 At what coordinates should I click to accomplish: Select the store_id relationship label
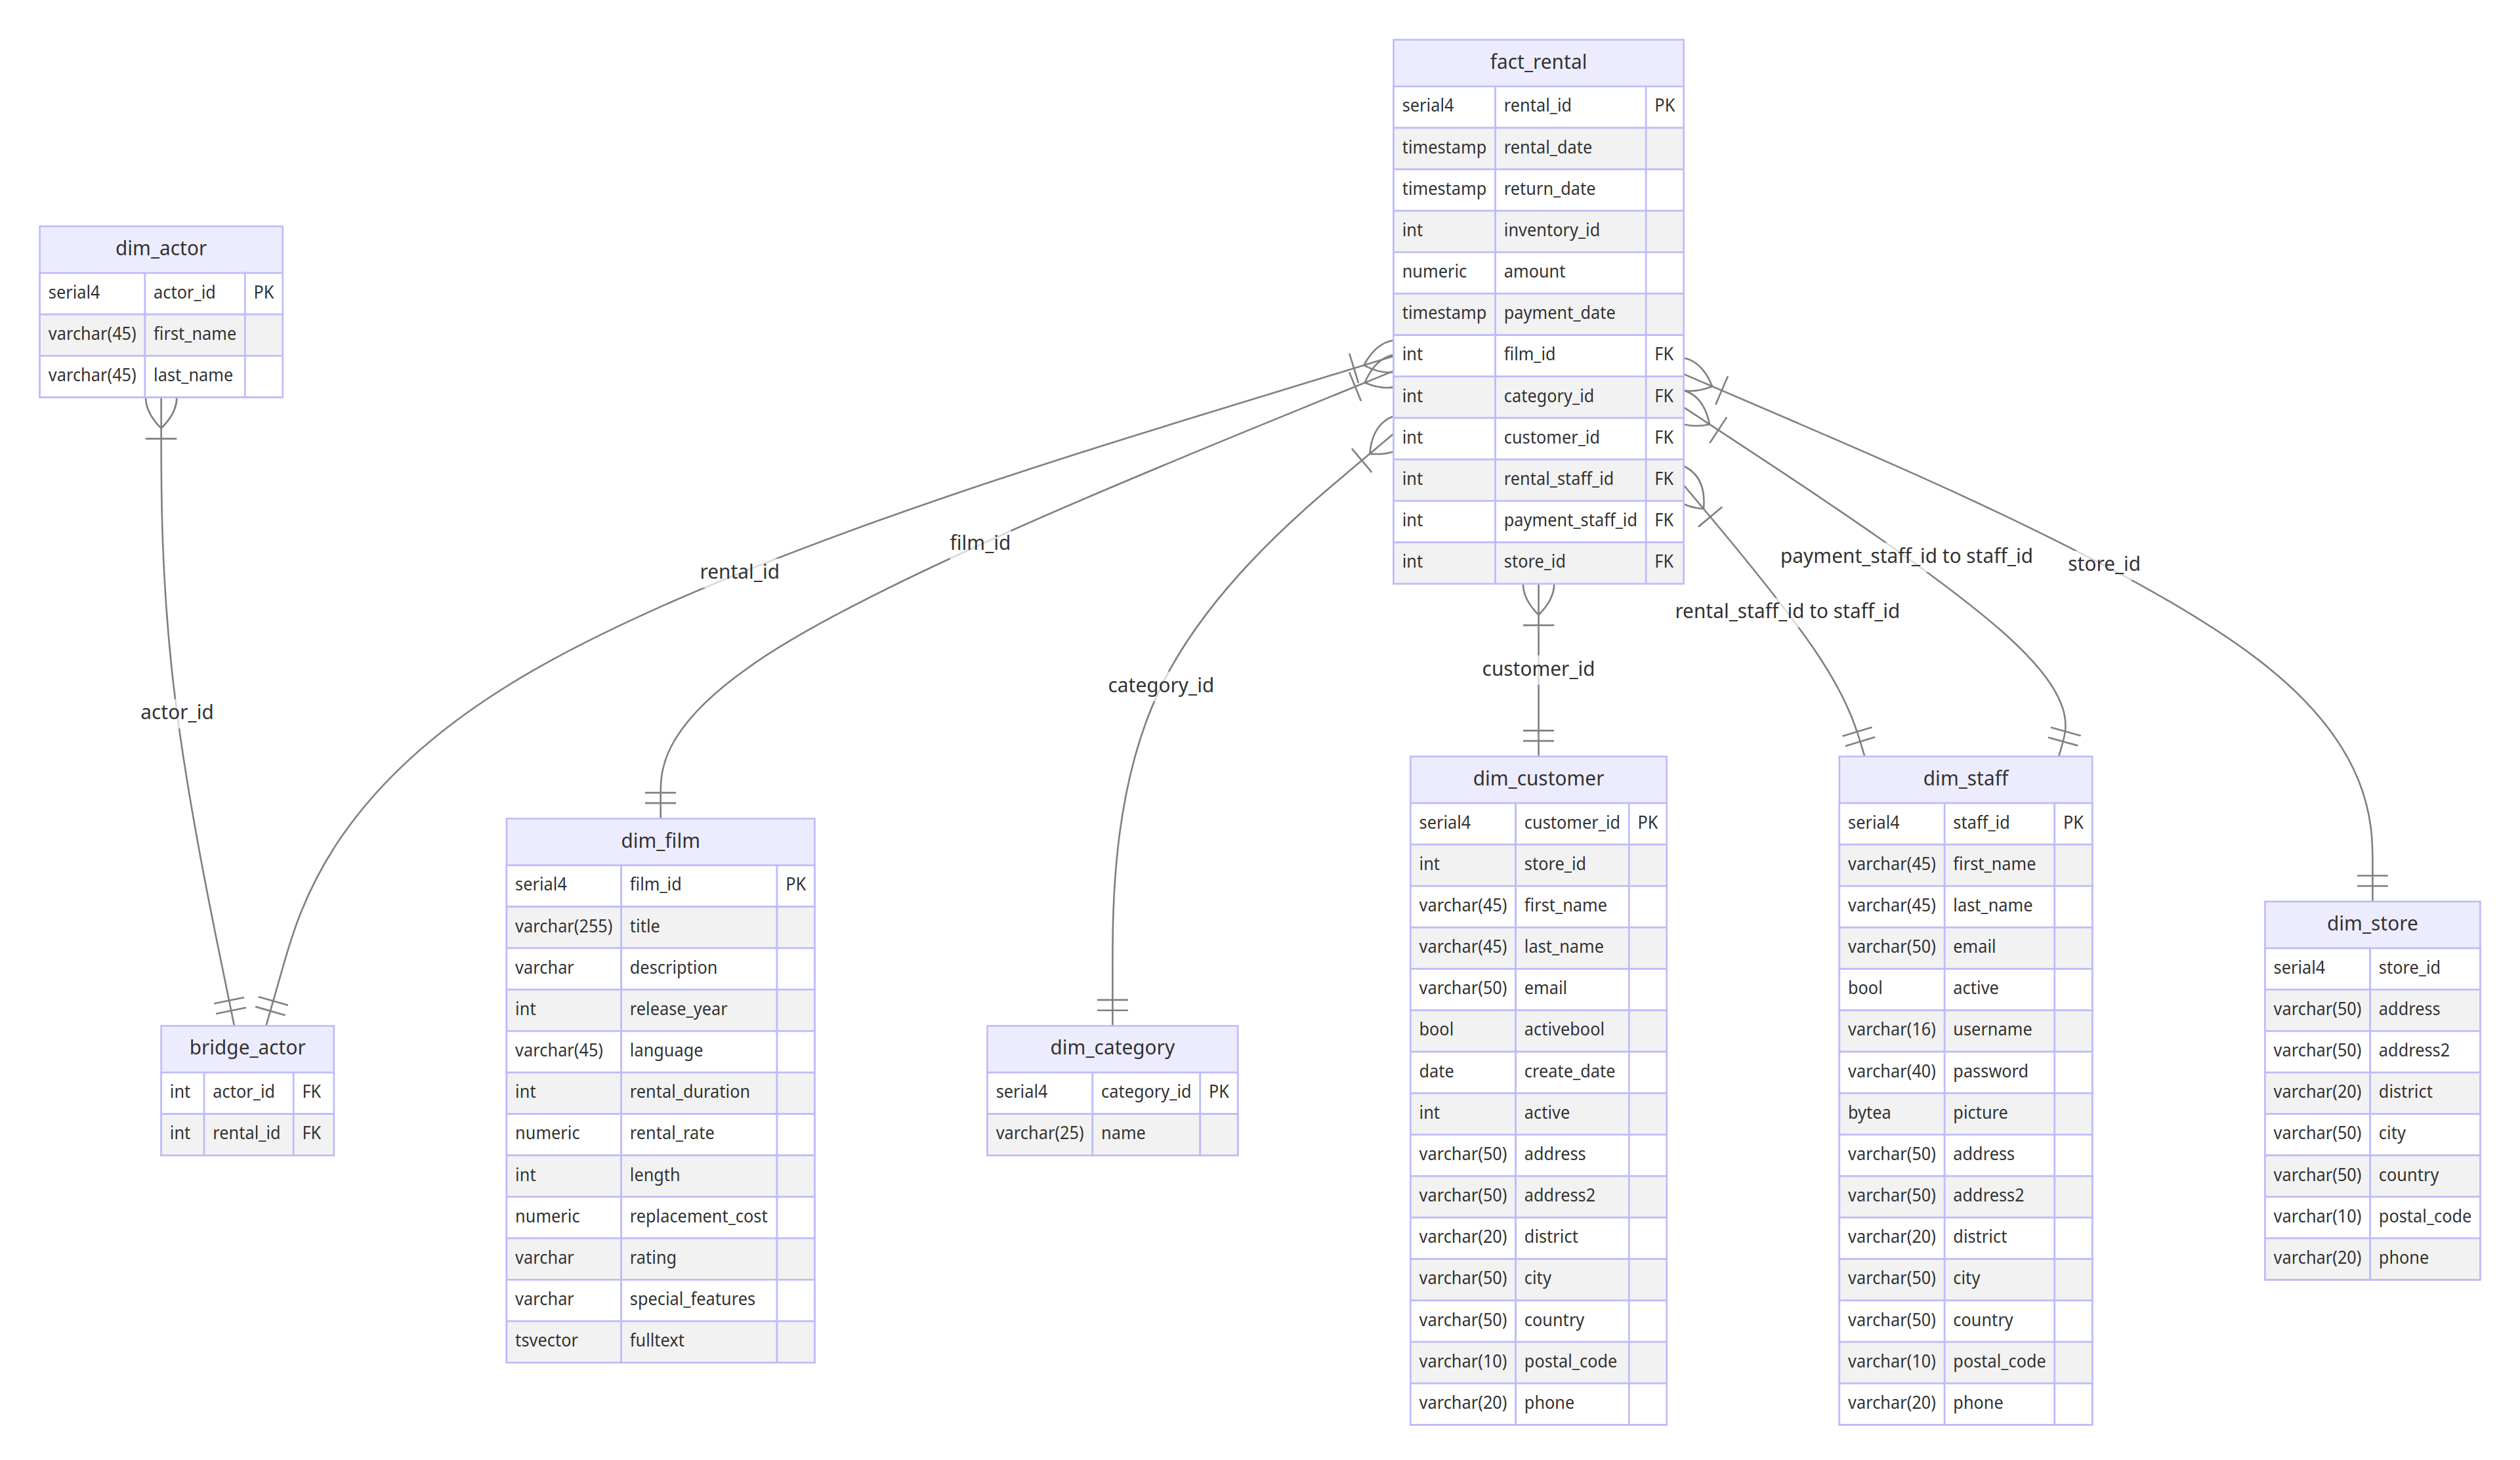tap(2103, 564)
